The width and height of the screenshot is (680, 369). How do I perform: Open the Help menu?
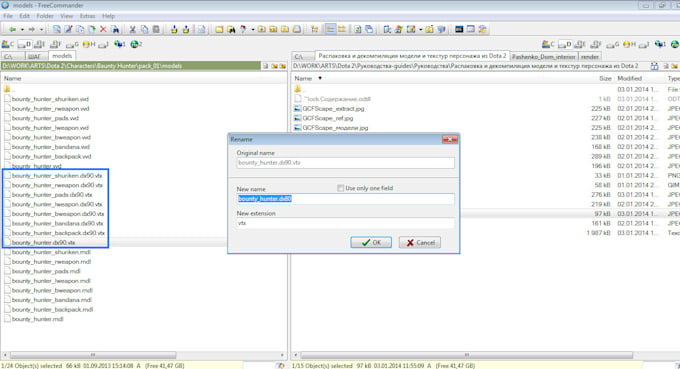[x=108, y=16]
